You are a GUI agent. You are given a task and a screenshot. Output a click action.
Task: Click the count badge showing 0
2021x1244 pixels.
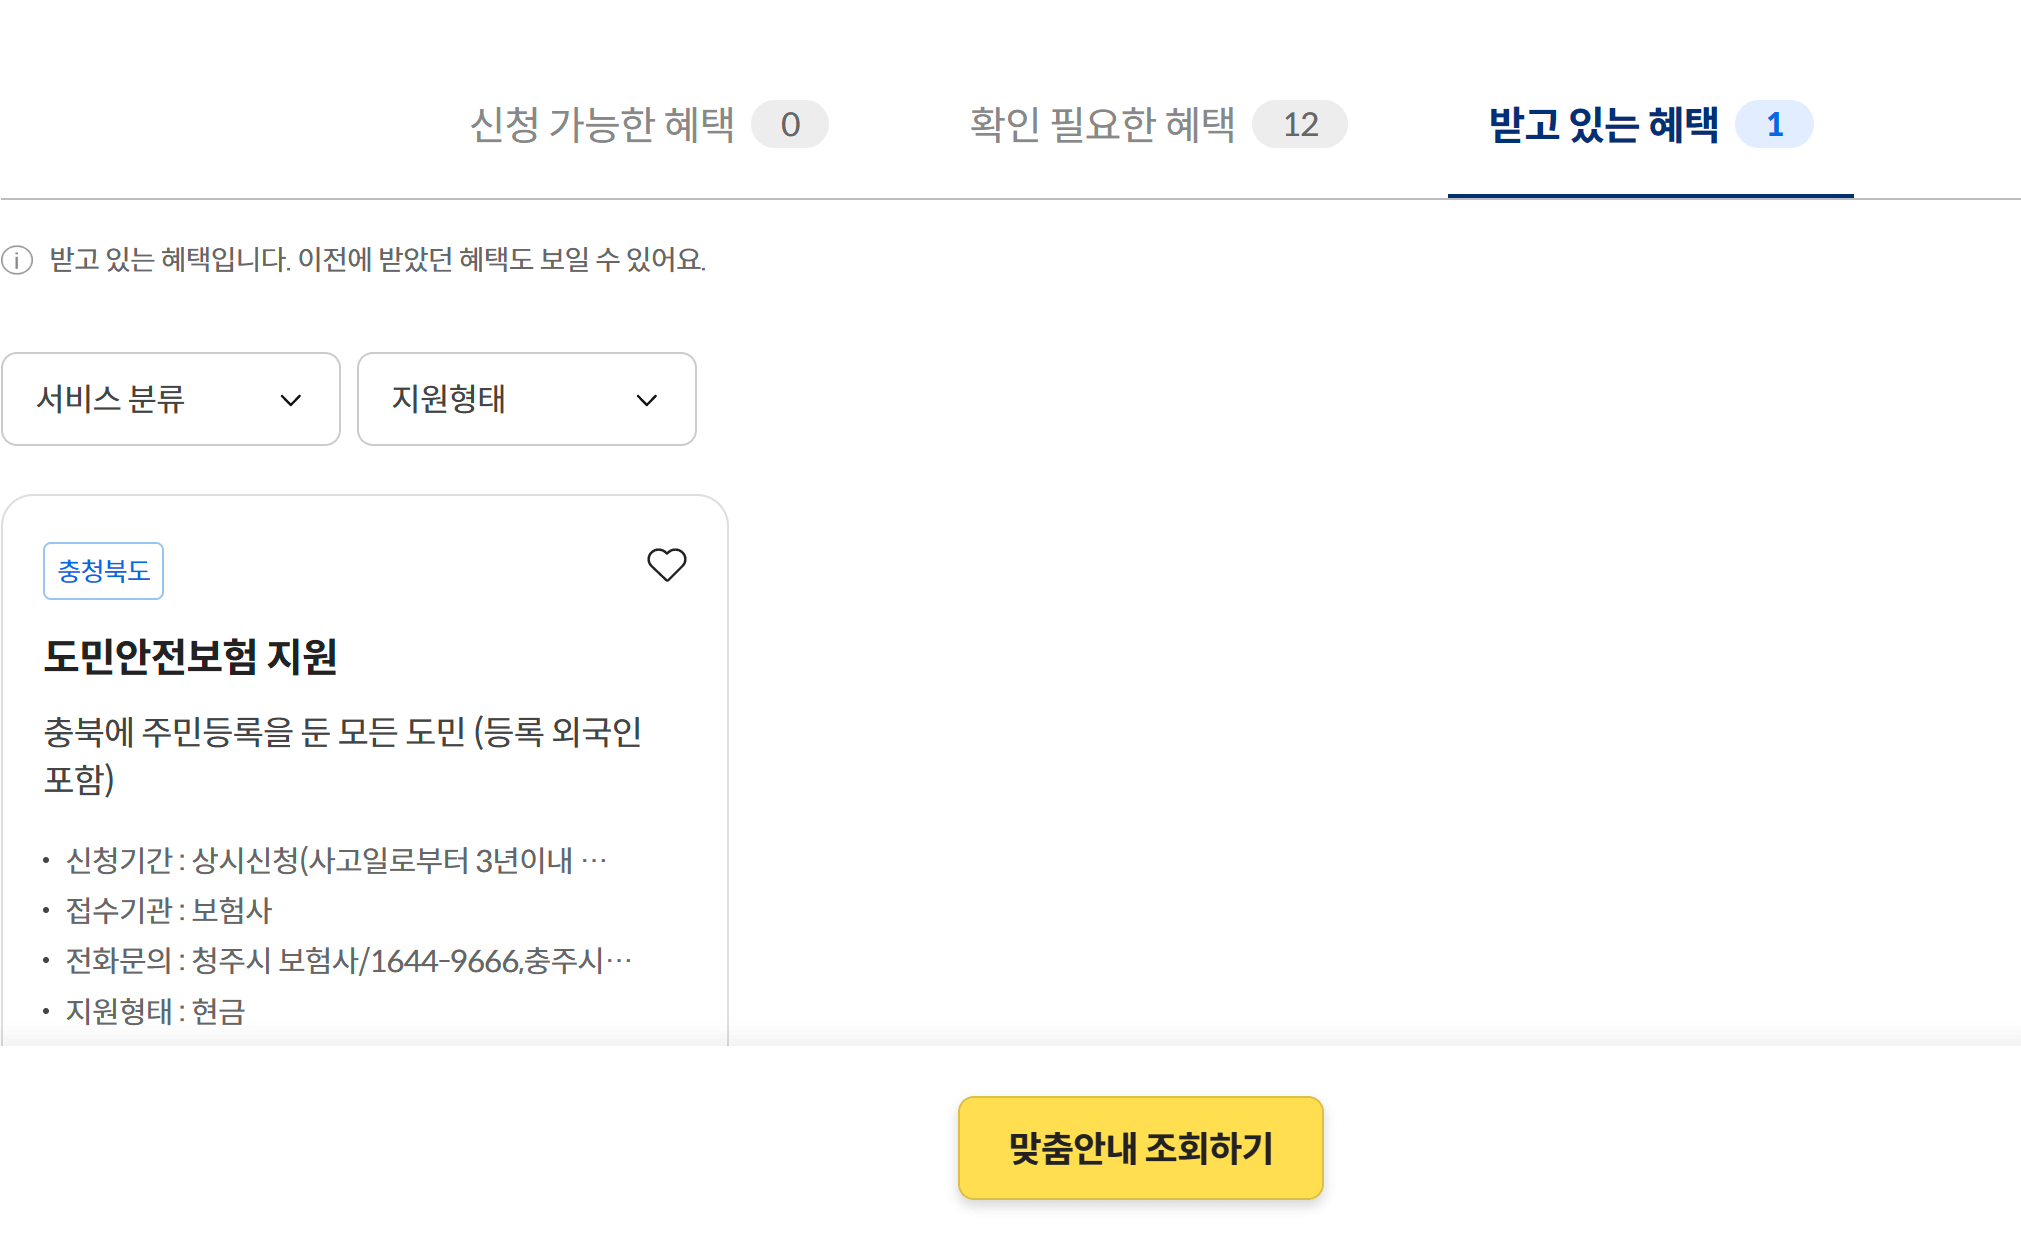click(791, 124)
